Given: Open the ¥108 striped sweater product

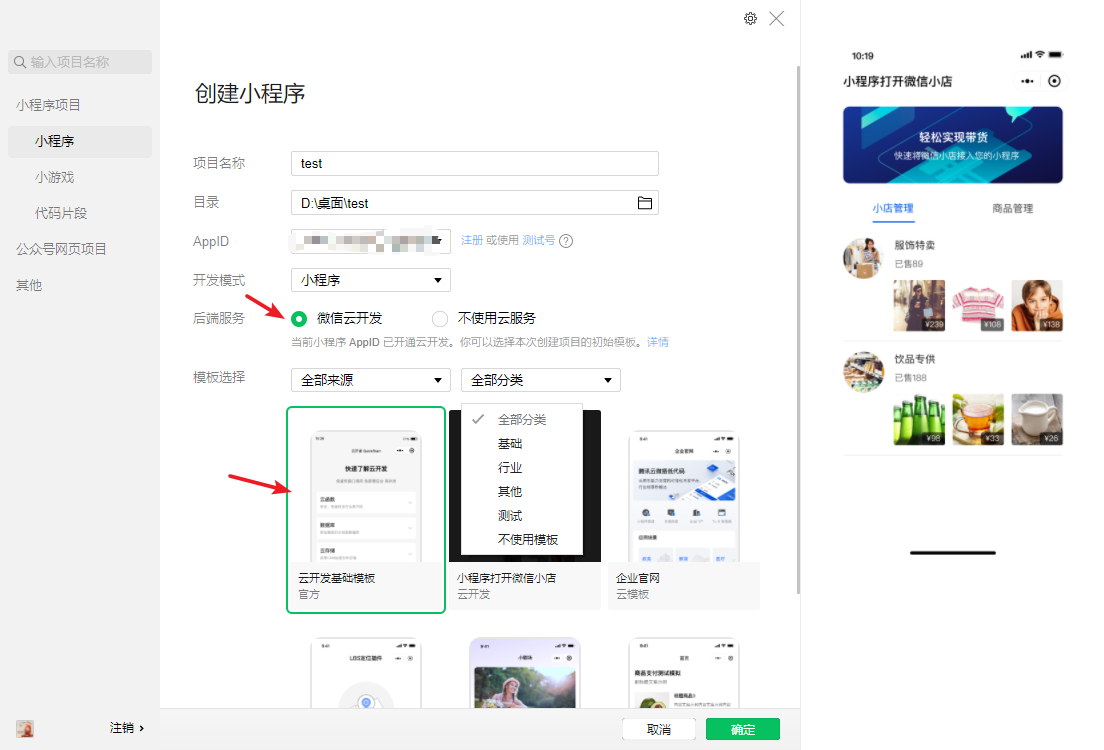Looking at the screenshot, I should coord(978,306).
